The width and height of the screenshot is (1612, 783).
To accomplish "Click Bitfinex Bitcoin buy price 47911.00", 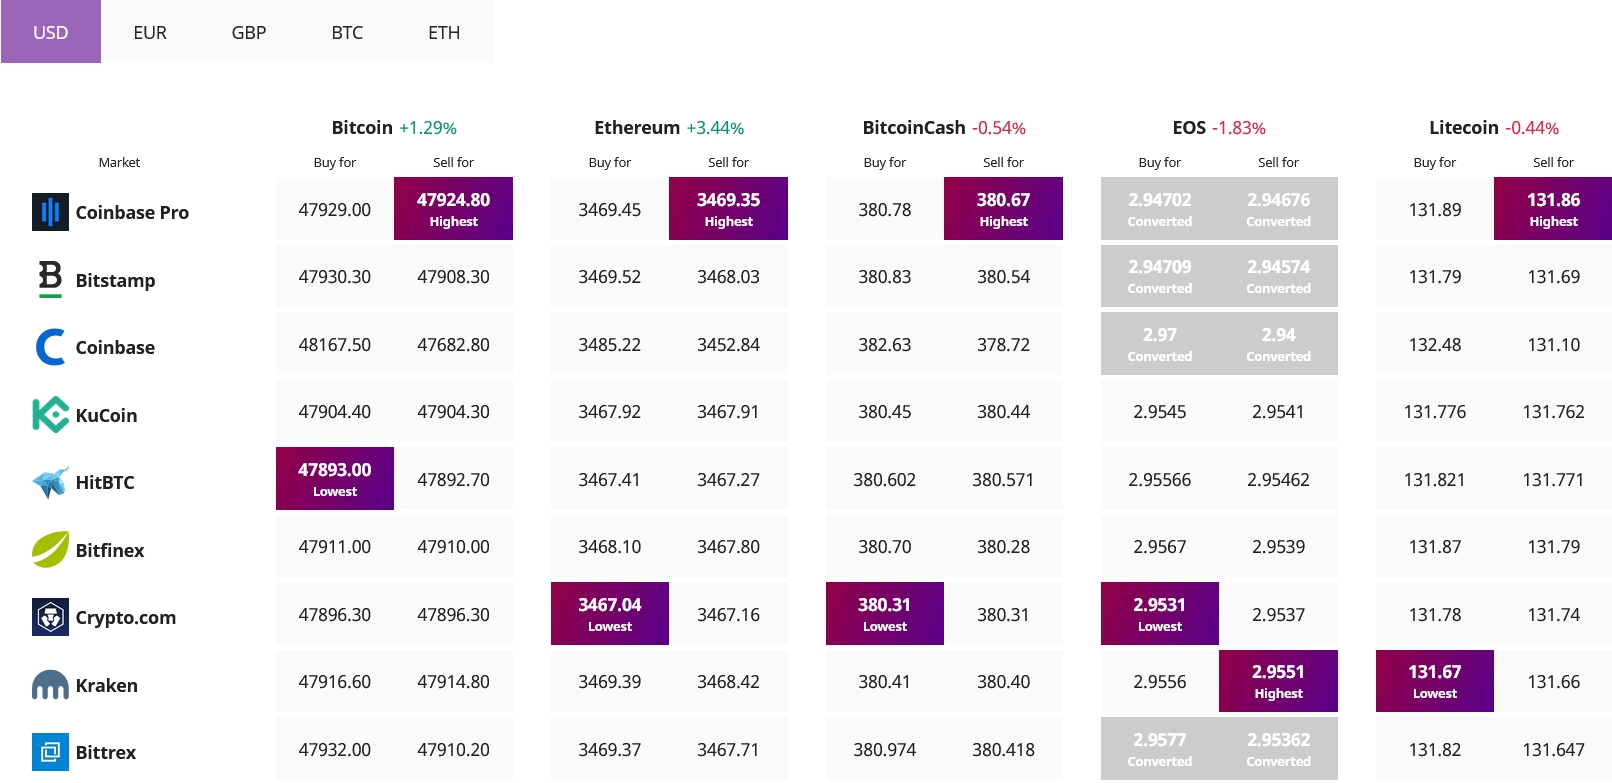I will tap(335, 546).
